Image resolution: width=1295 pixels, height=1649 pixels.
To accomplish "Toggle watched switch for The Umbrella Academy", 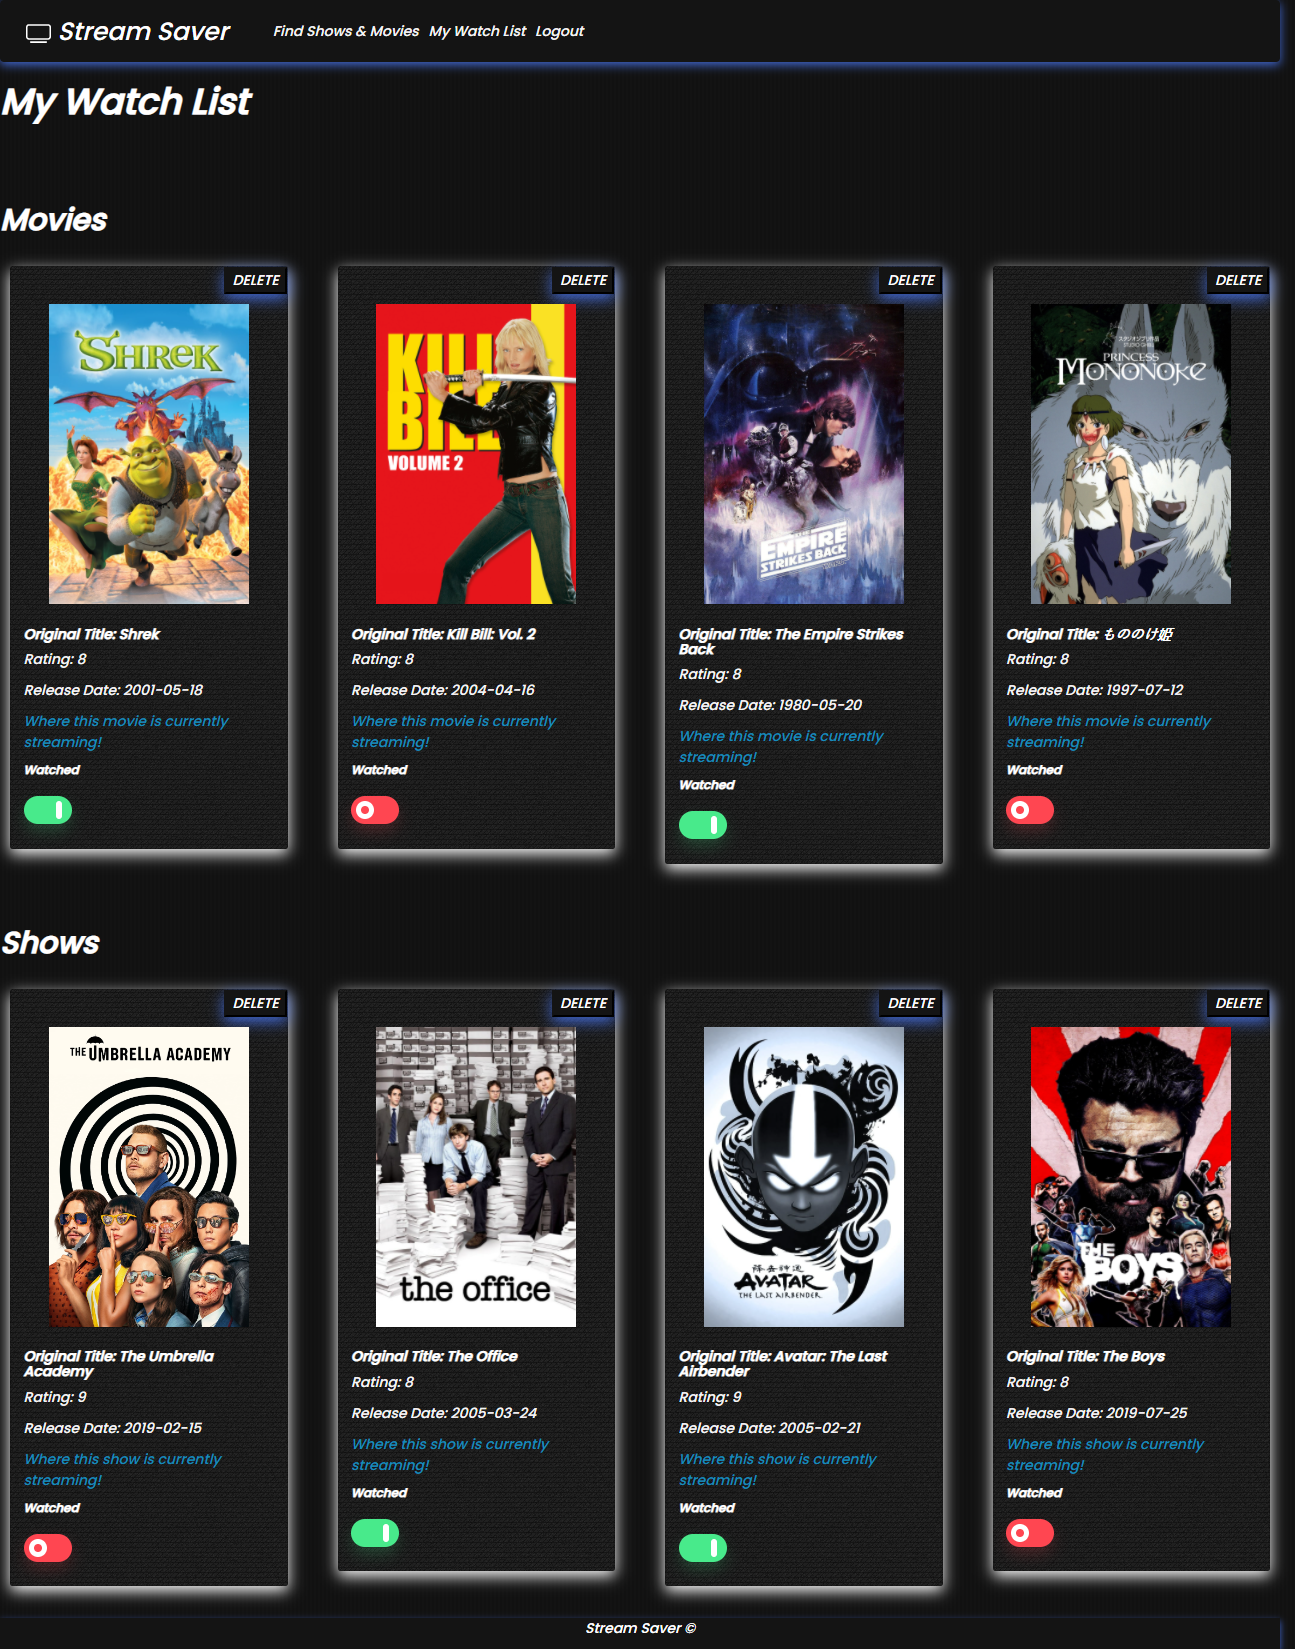I will point(48,1548).
